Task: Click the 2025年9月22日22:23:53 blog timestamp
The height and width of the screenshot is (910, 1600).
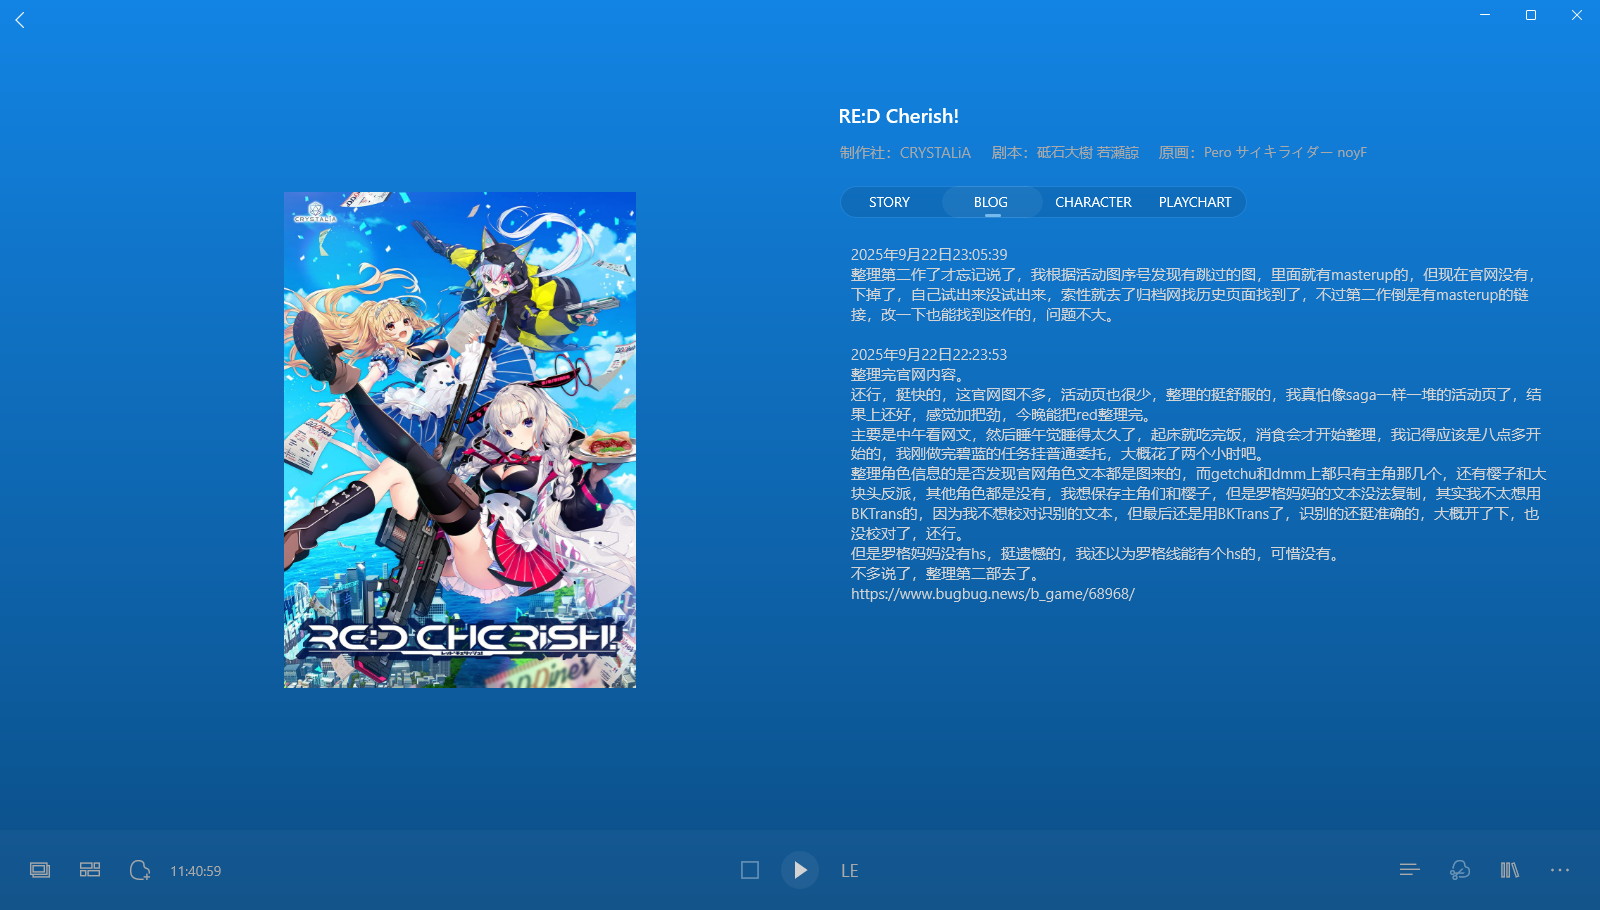Action: pos(929,355)
